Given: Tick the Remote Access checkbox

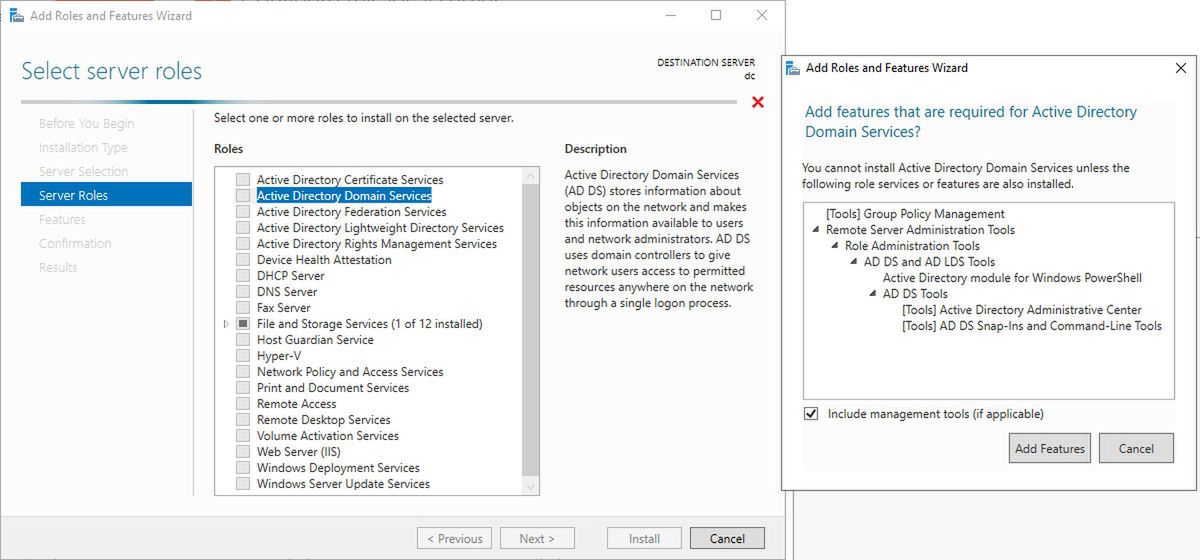Looking at the screenshot, I should [243, 404].
